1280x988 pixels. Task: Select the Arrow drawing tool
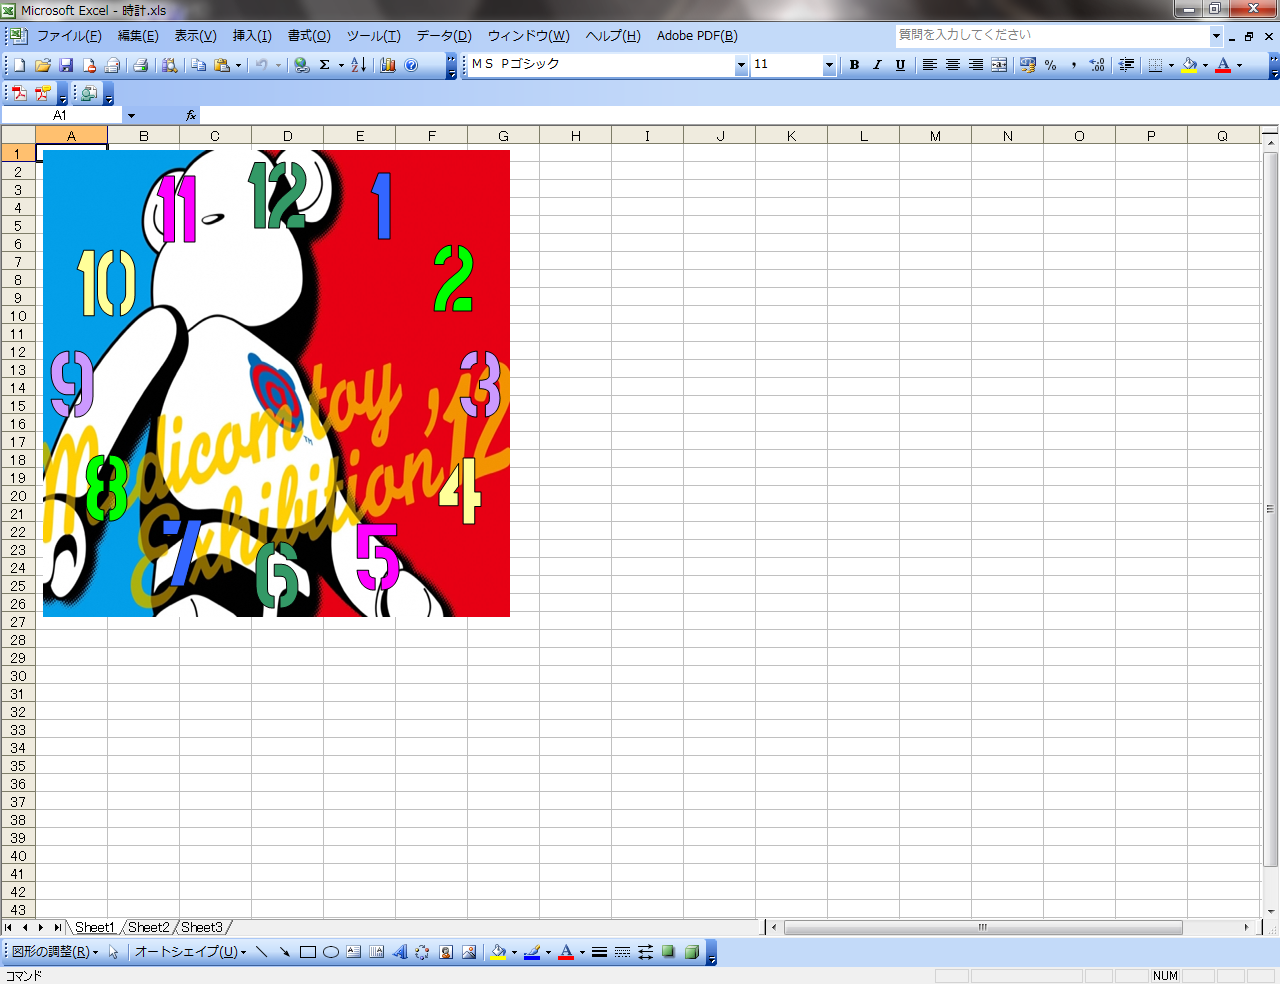[x=284, y=952]
